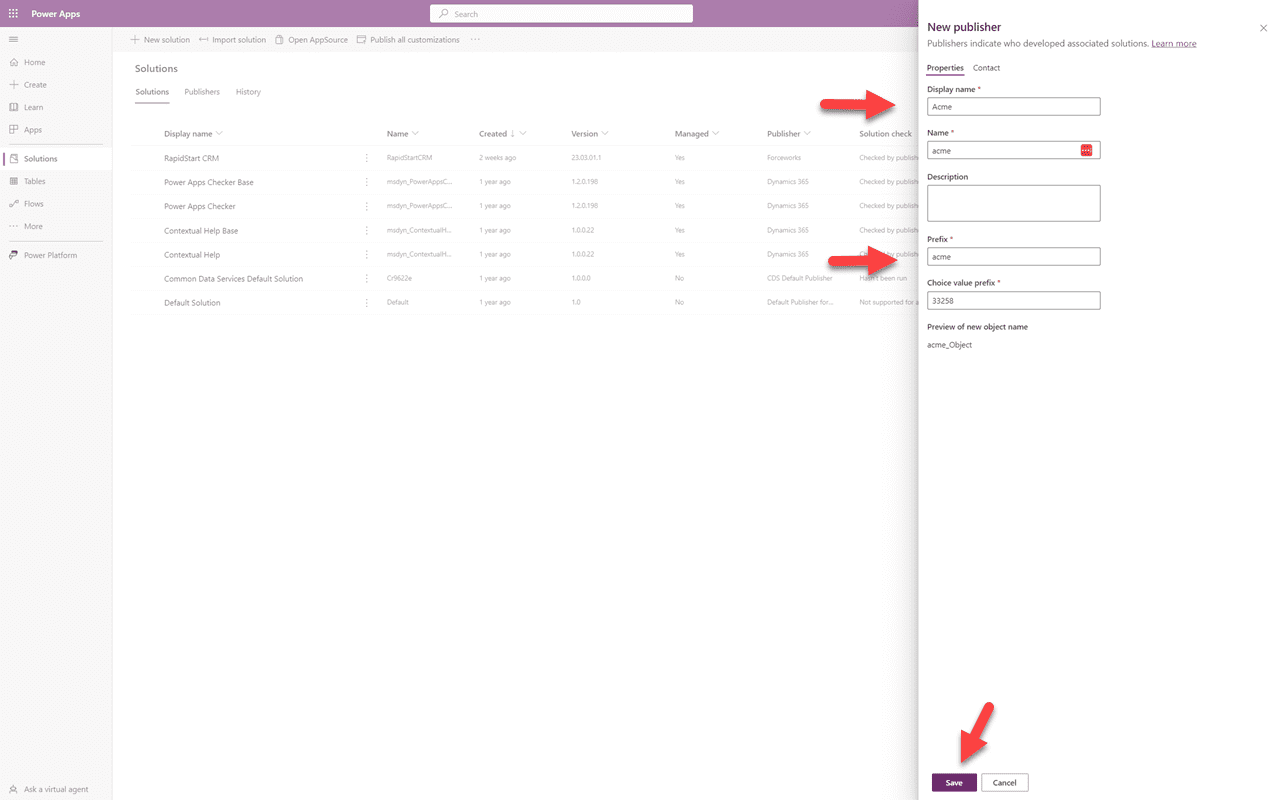1280x800 pixels.
Task: Open the Power Apps app launcher waffle
Action: (x=13, y=13)
